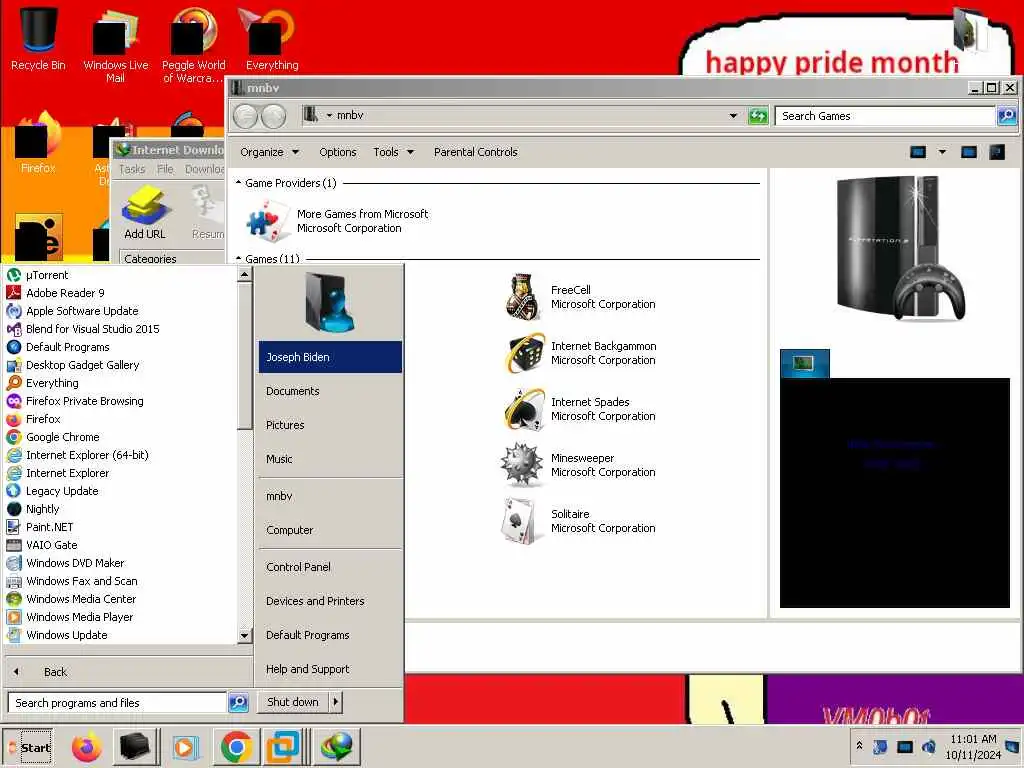Click Chrome icon in the taskbar
Image resolution: width=1024 pixels, height=768 pixels.
[236, 747]
